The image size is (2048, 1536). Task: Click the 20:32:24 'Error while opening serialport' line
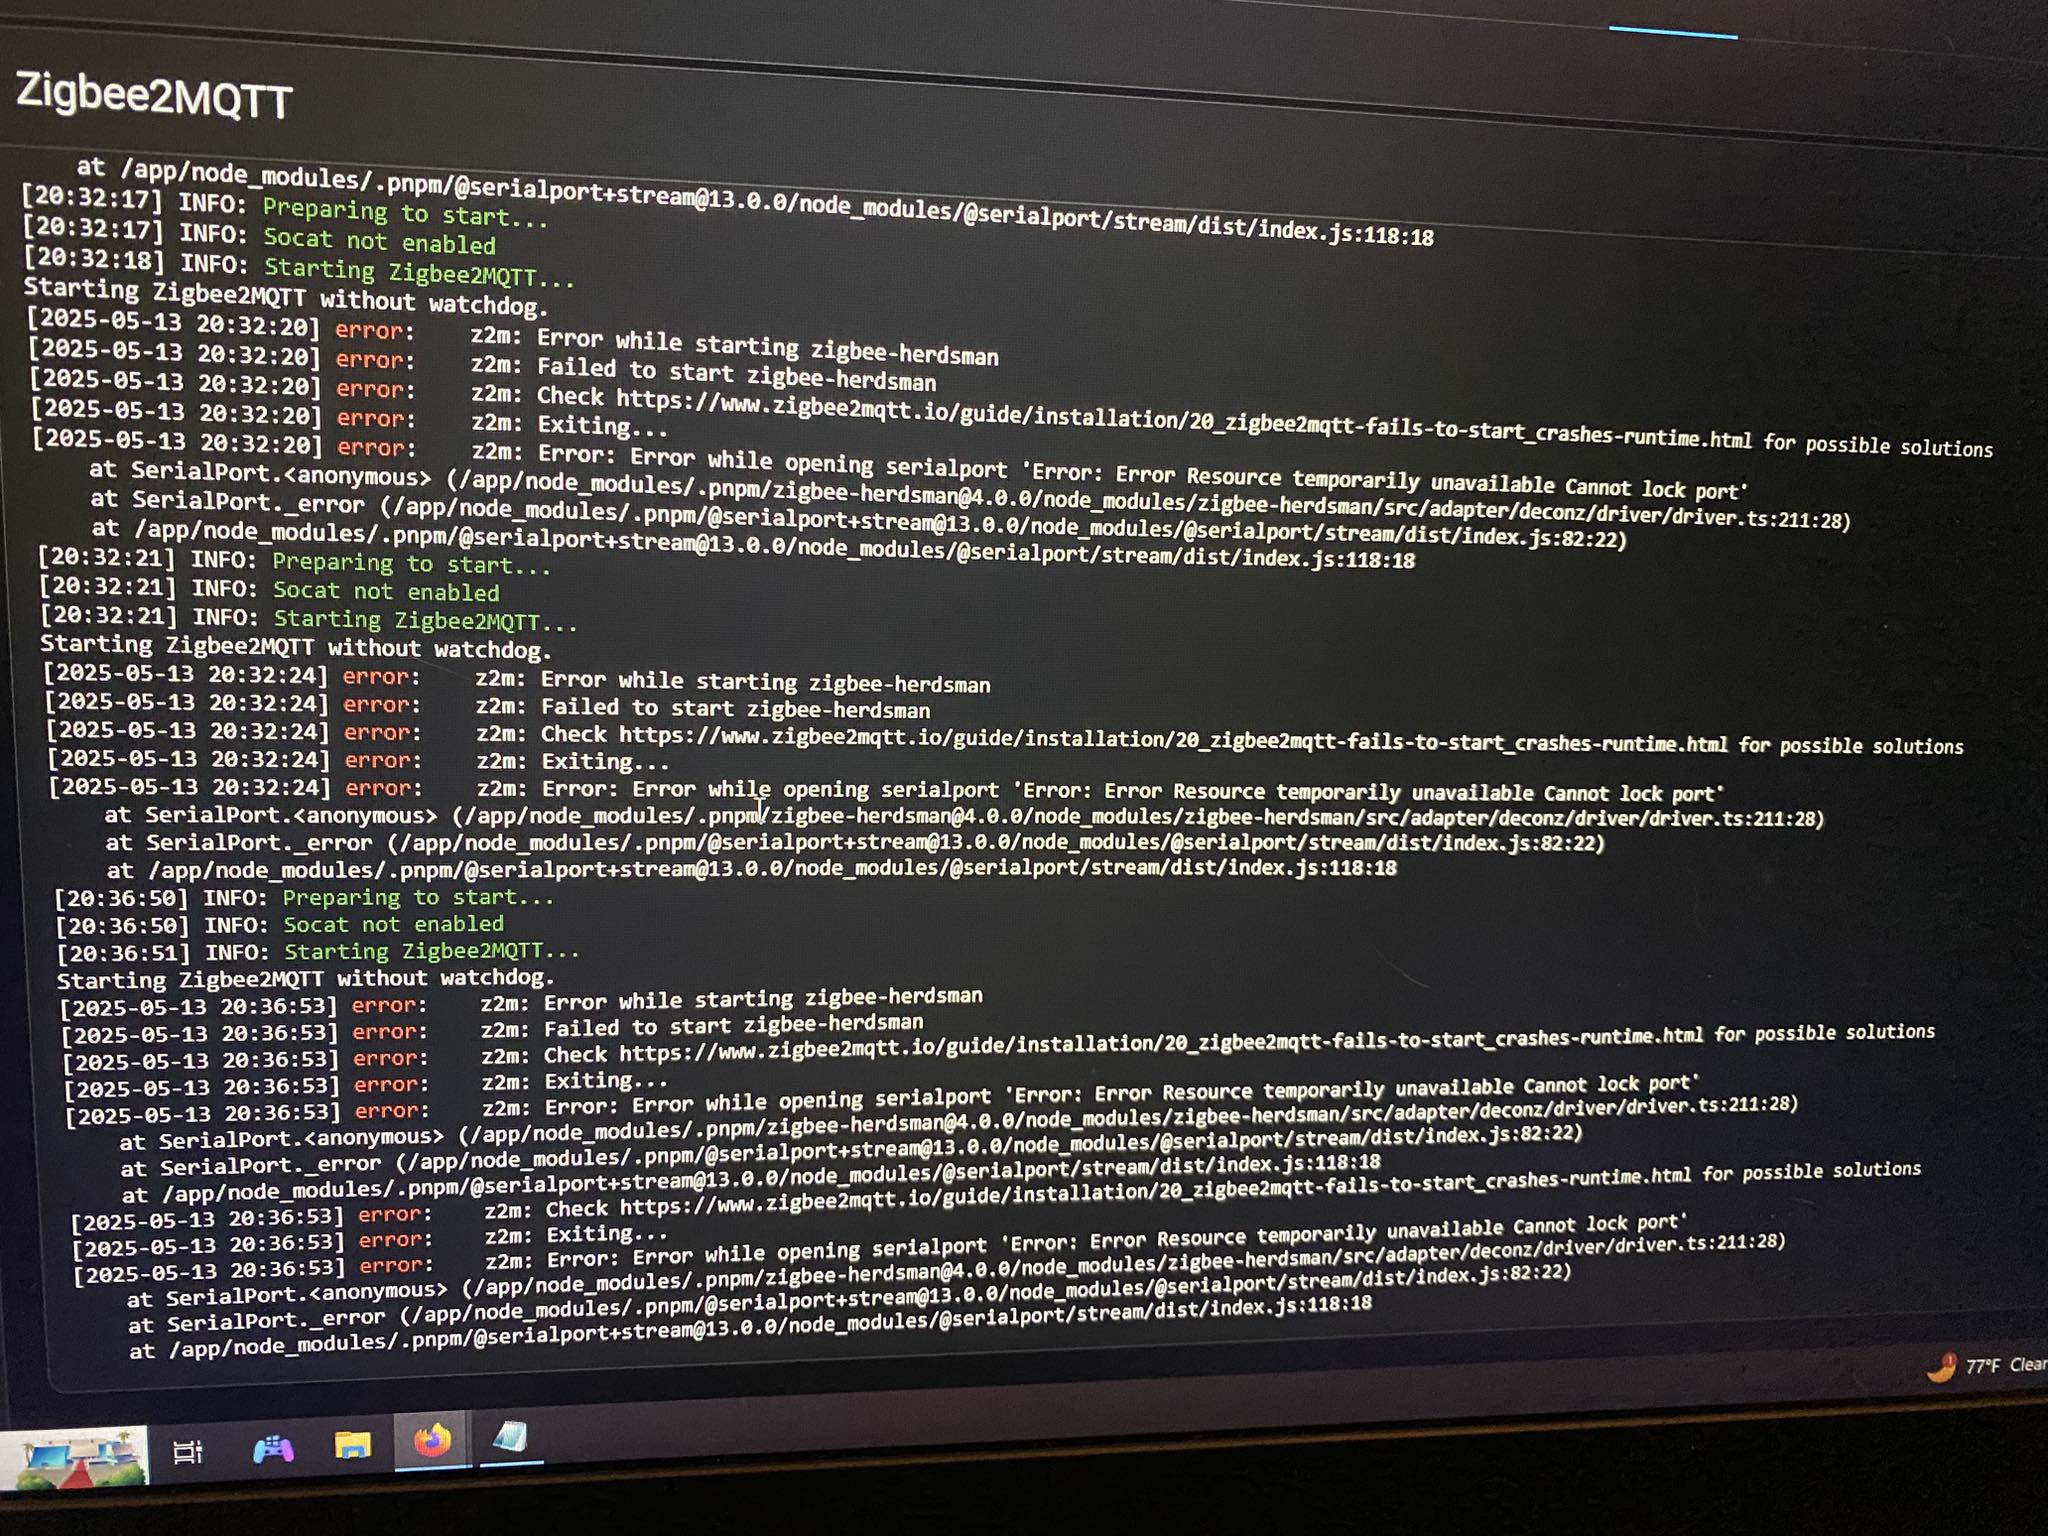(887, 790)
